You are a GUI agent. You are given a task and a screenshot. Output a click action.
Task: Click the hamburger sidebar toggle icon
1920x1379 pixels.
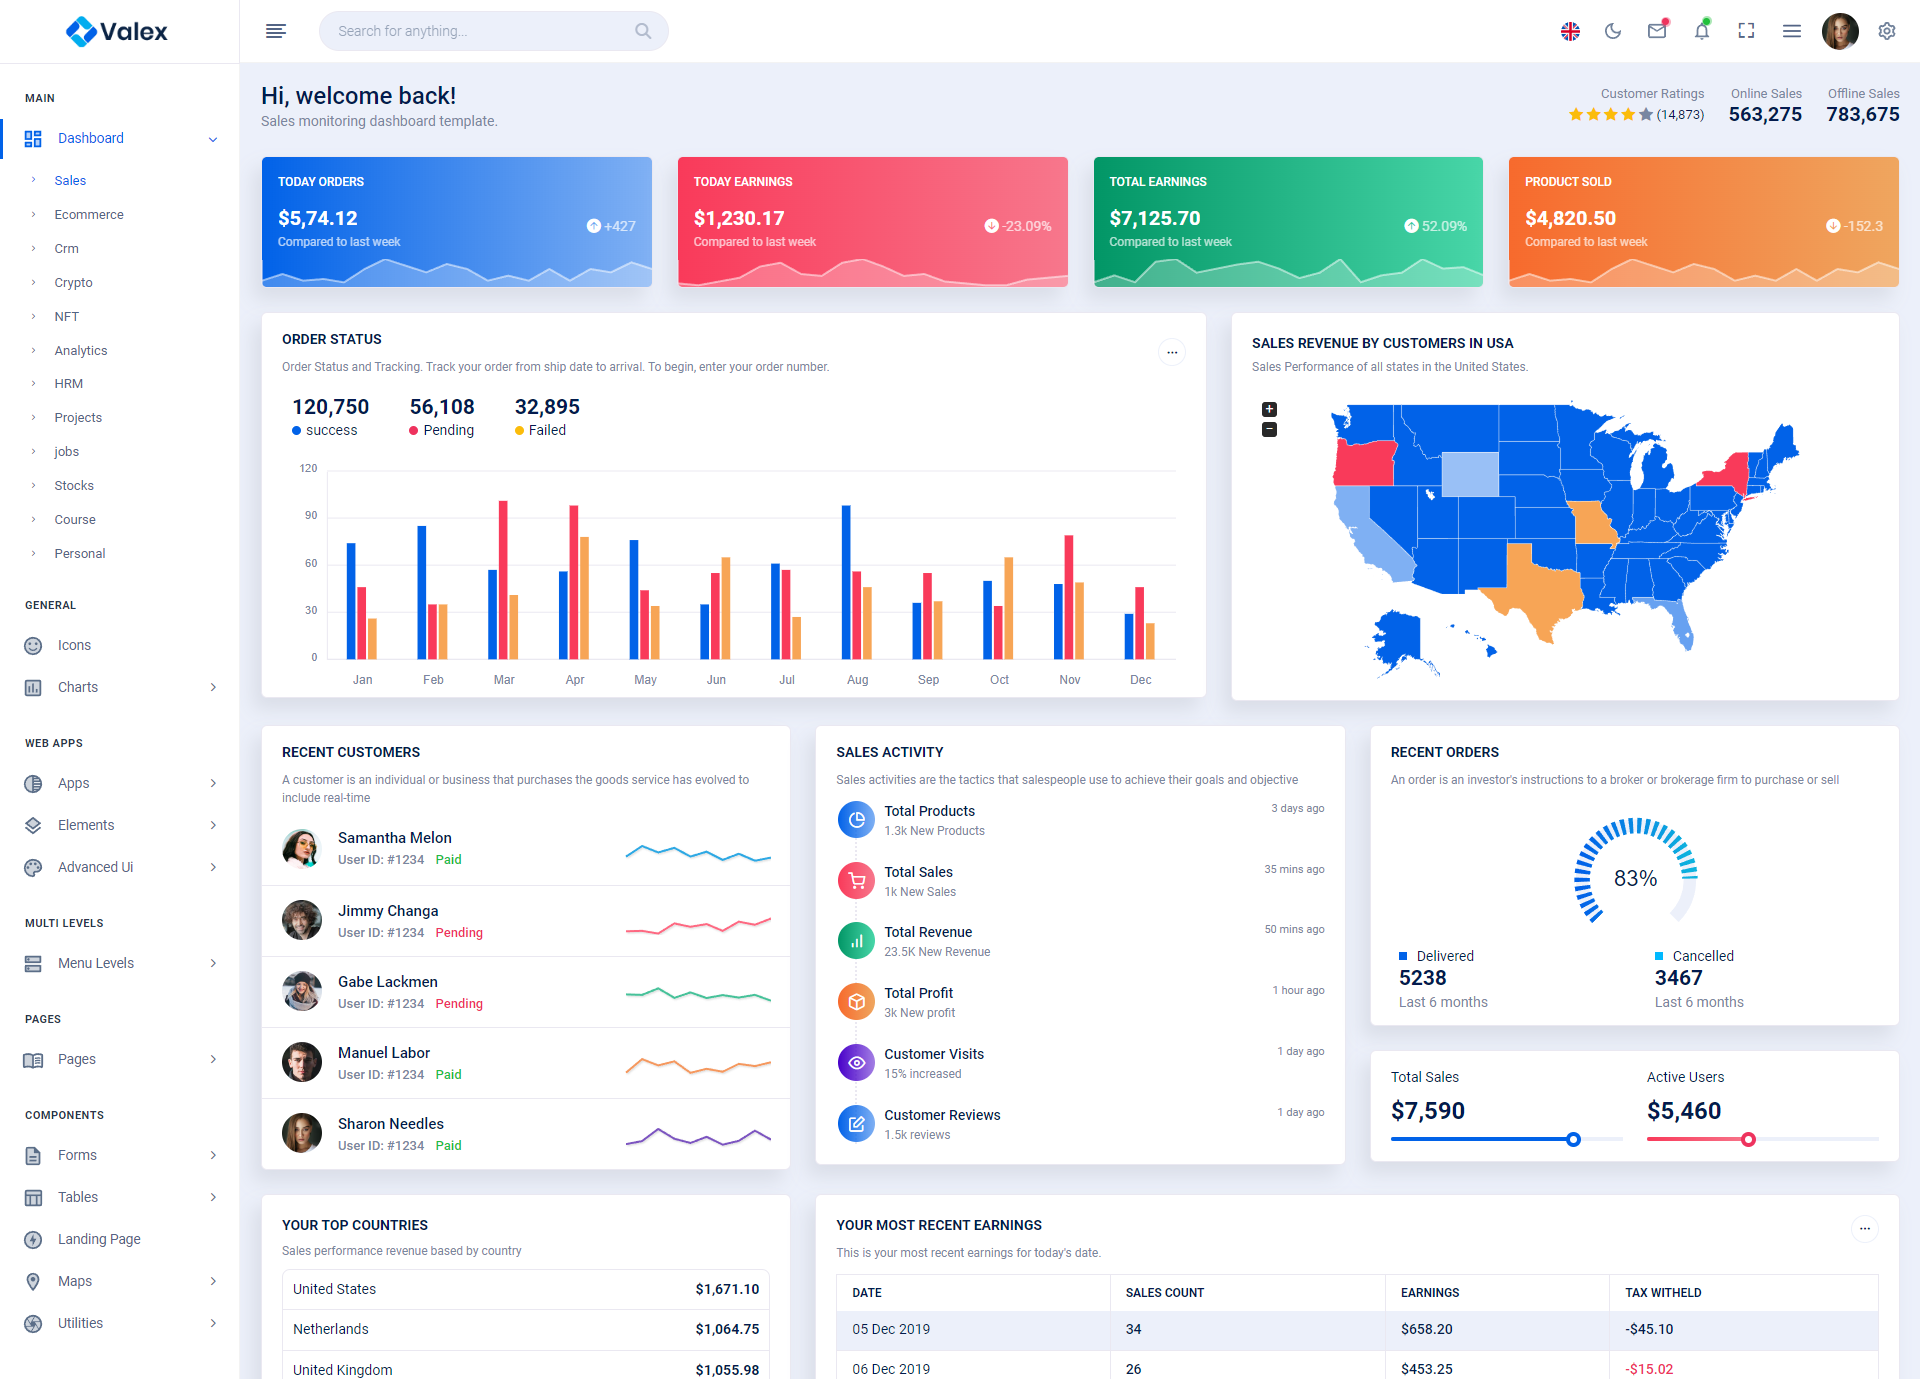(276, 31)
